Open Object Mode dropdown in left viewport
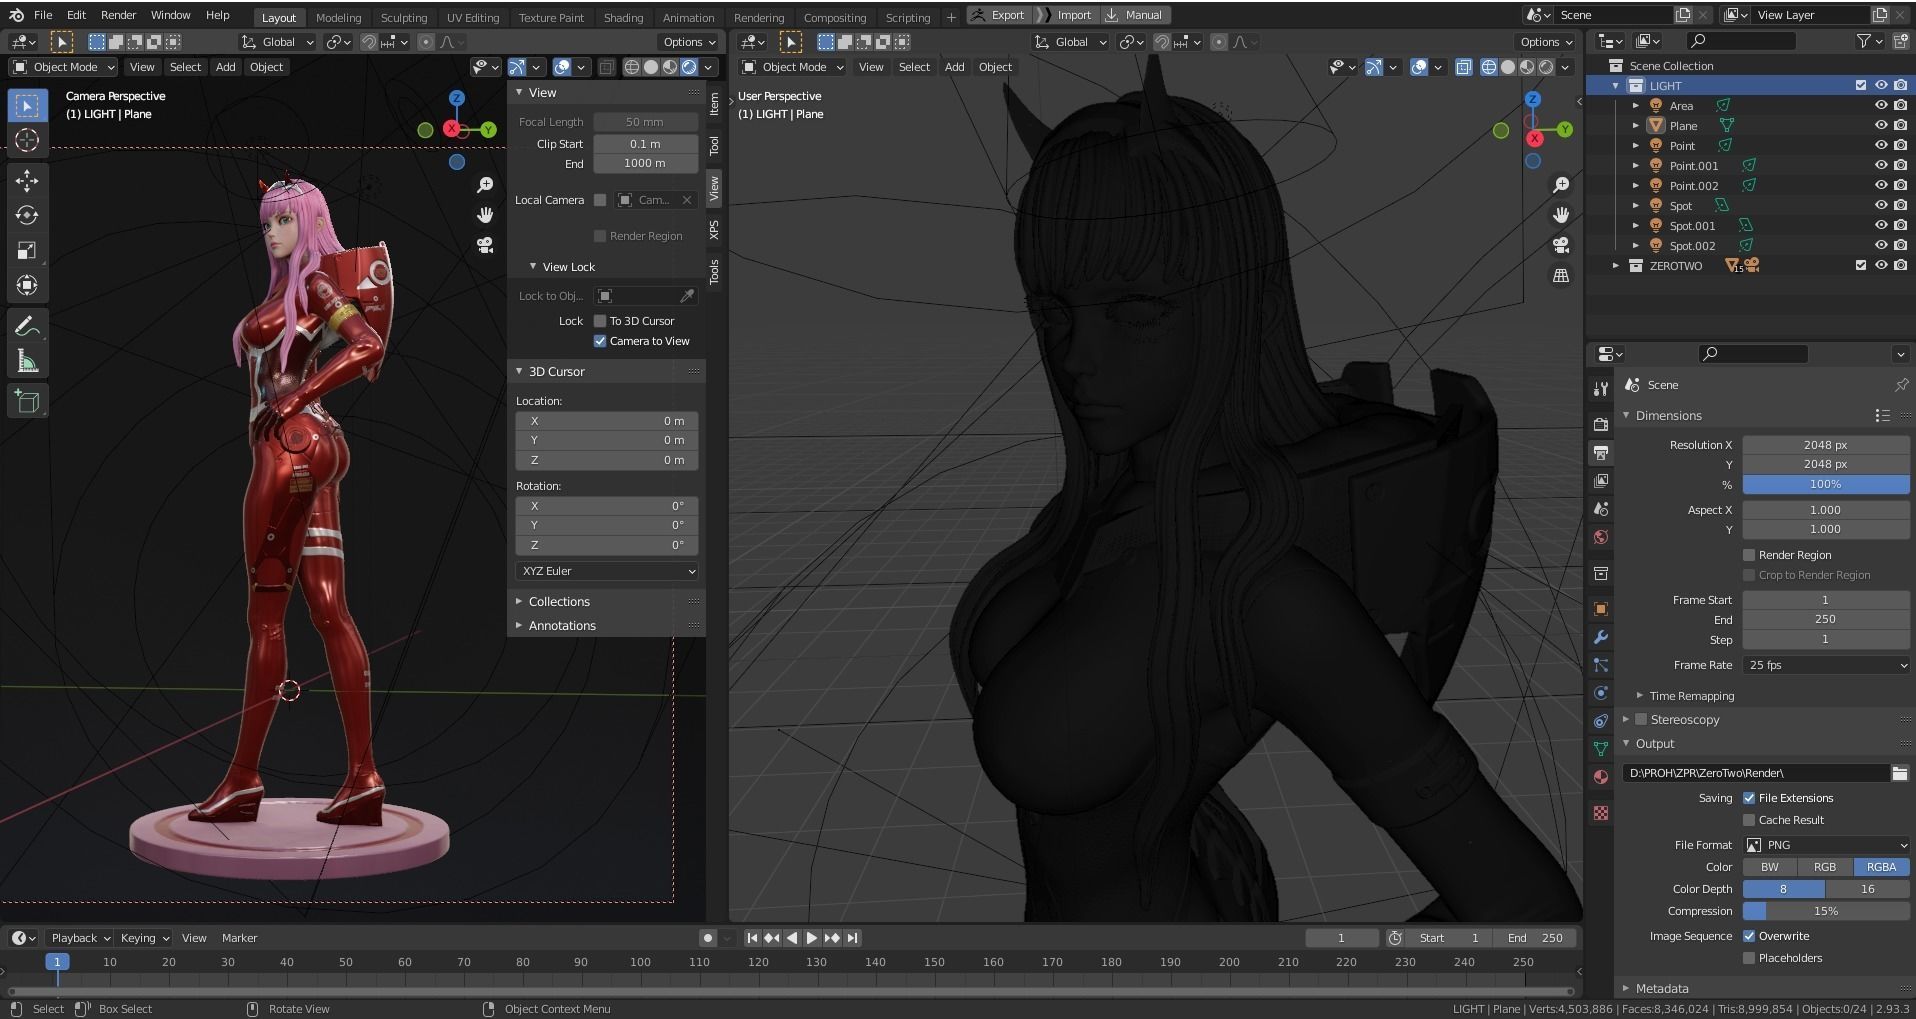 [x=63, y=67]
